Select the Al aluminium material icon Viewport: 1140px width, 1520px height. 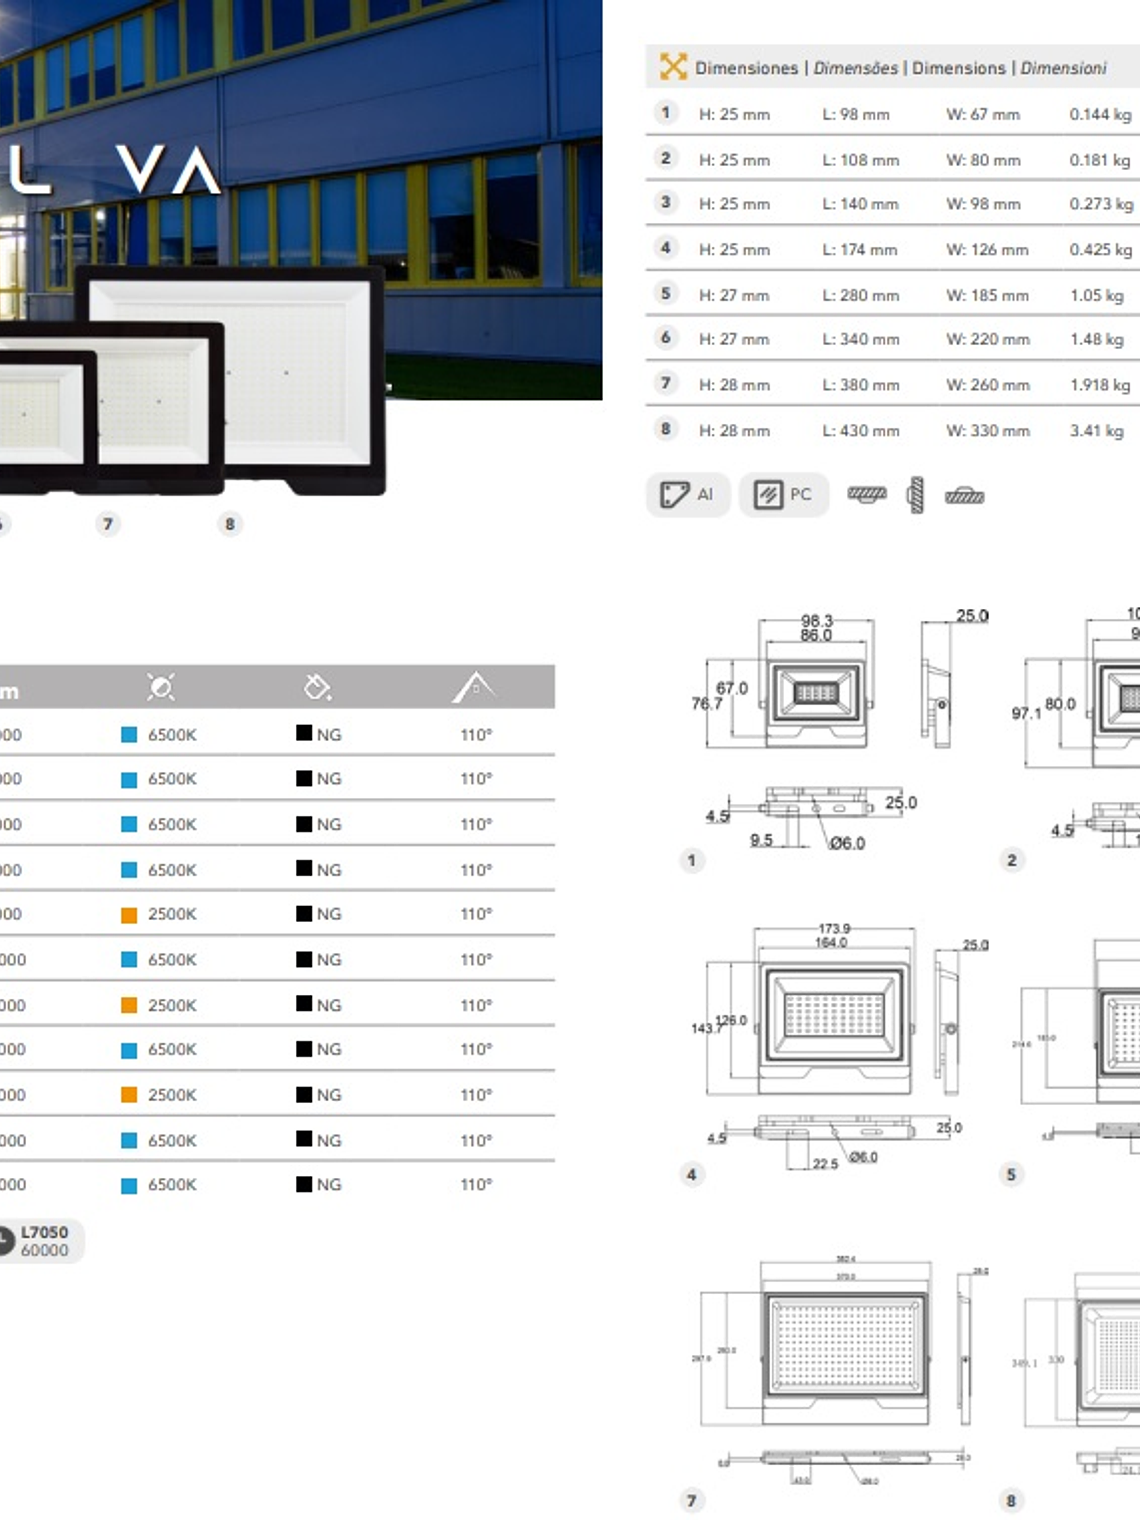(x=690, y=495)
